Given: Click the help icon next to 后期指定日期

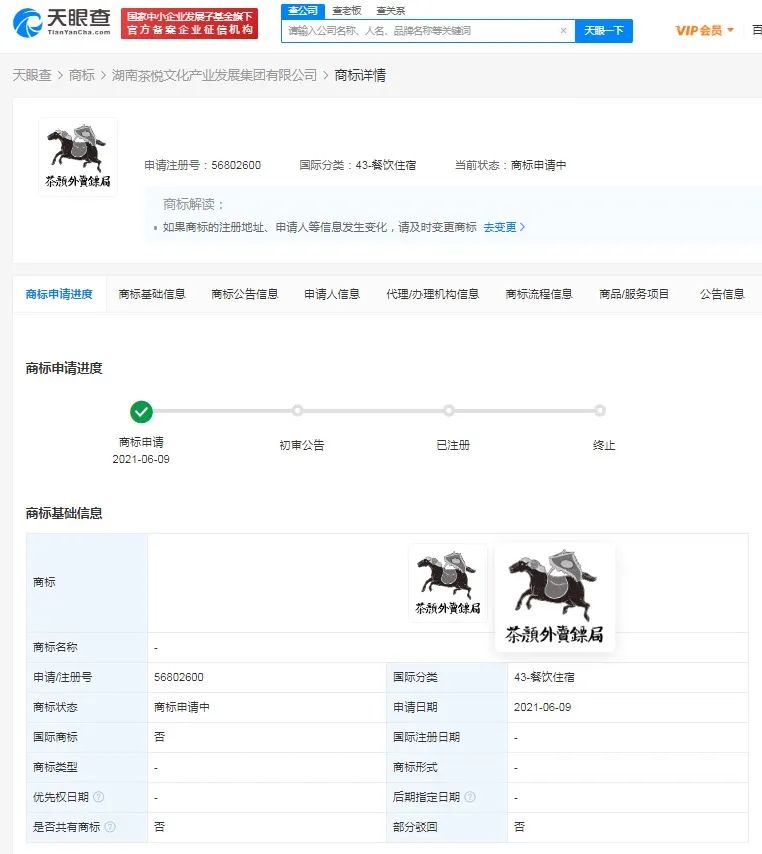Looking at the screenshot, I should 470,797.
